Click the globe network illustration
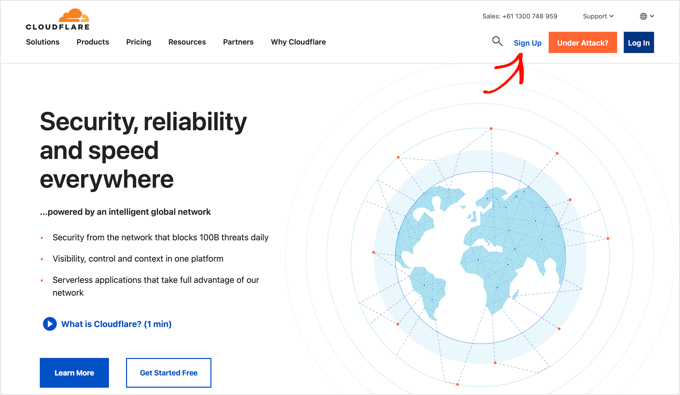 [481, 257]
